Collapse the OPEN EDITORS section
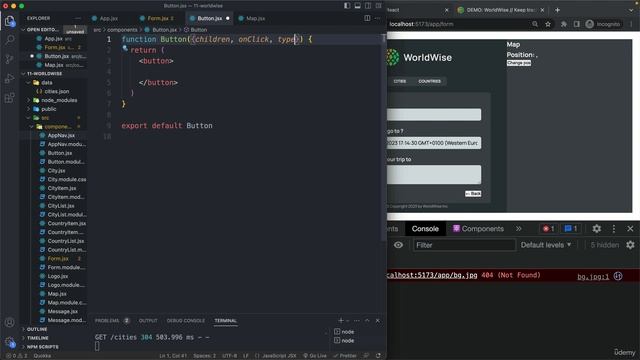This screenshot has height=360, width=640. tap(42, 30)
